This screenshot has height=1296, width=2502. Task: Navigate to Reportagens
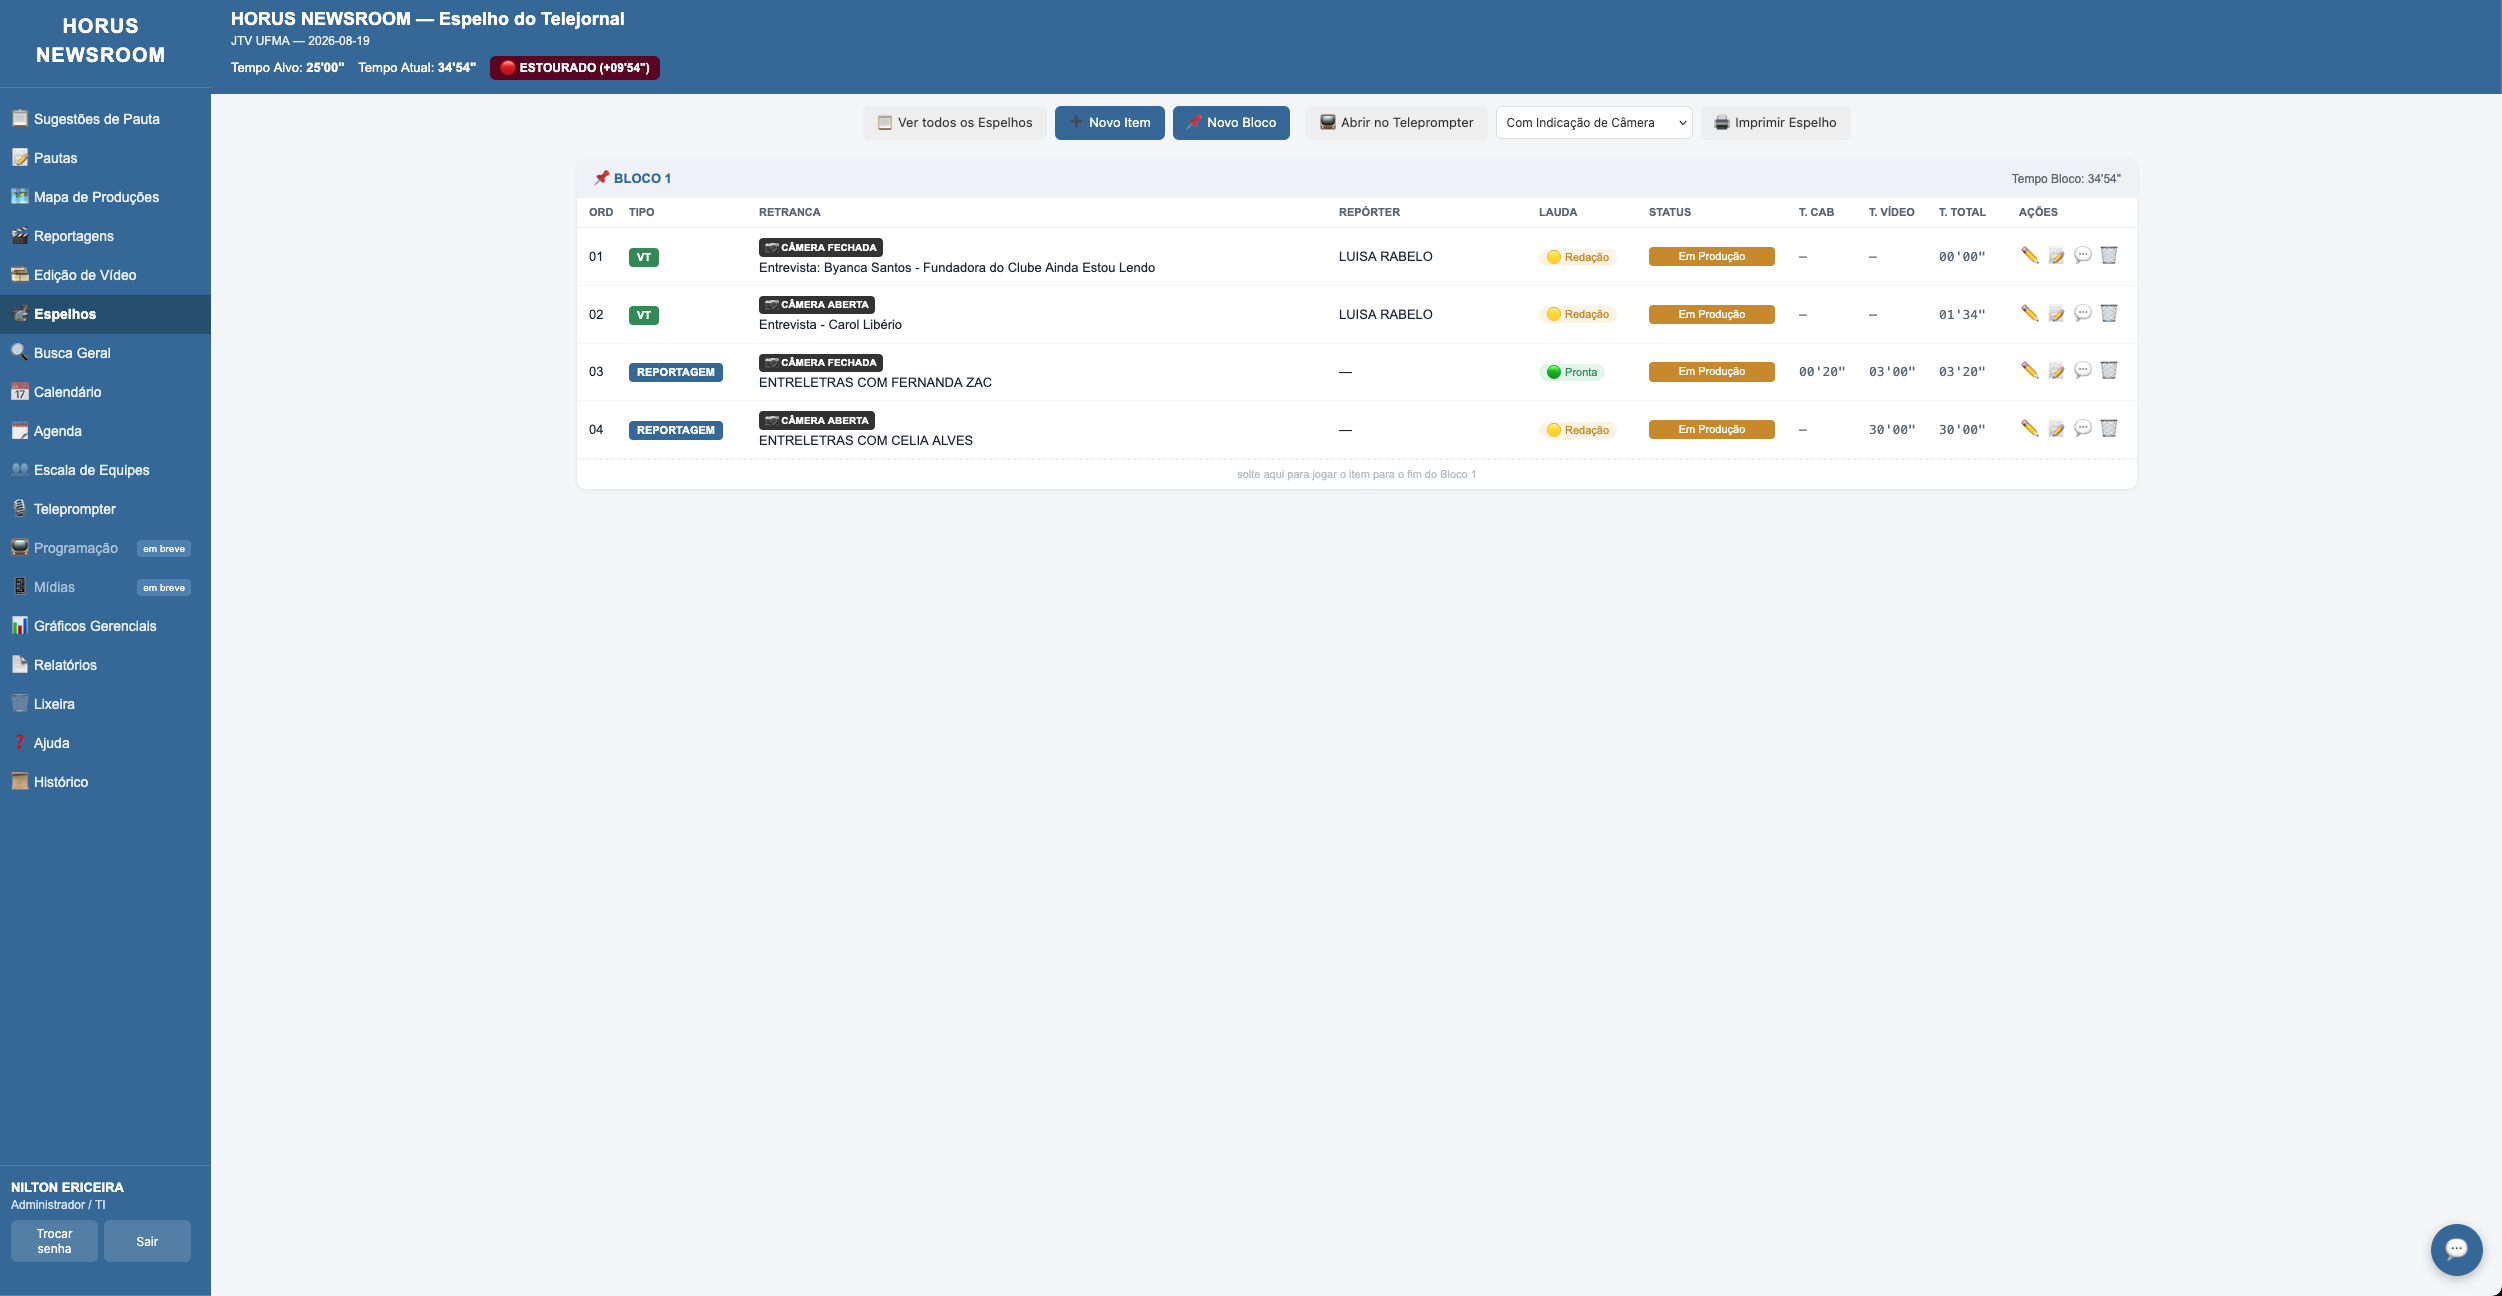coord(105,236)
